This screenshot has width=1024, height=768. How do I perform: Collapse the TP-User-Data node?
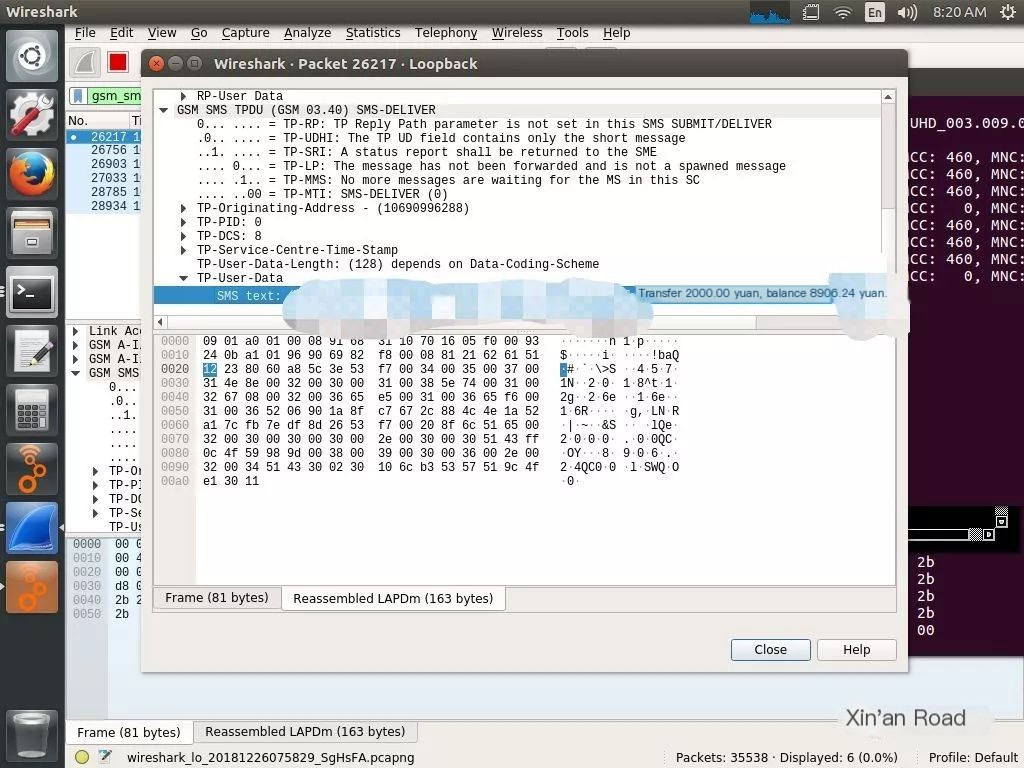pos(184,278)
